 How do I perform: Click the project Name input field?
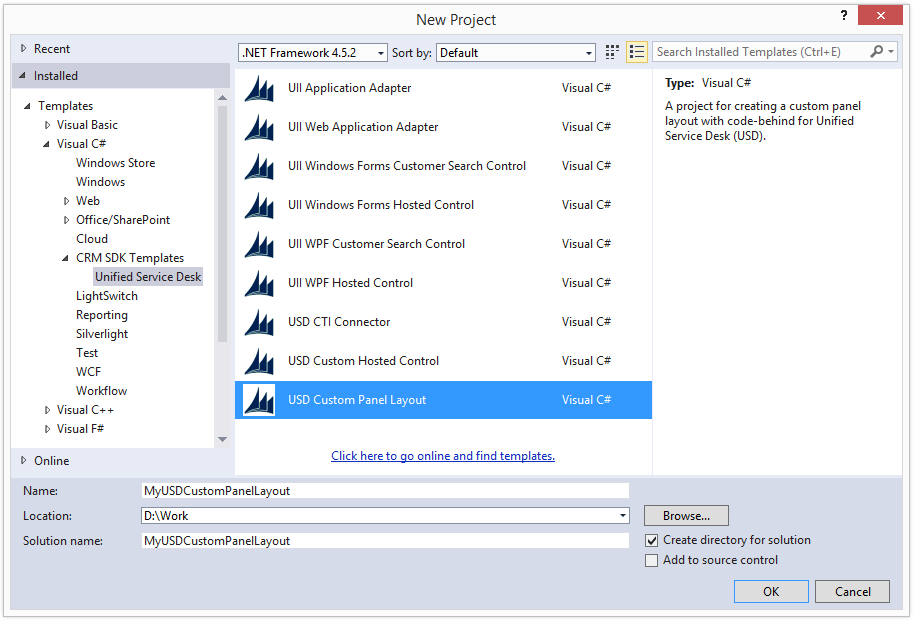(385, 491)
